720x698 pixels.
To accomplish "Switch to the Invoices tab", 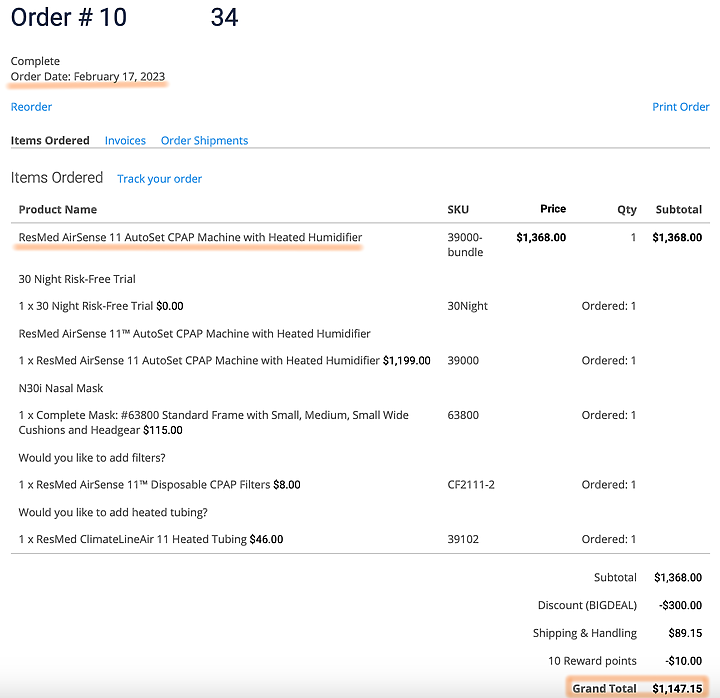I will click(x=125, y=141).
